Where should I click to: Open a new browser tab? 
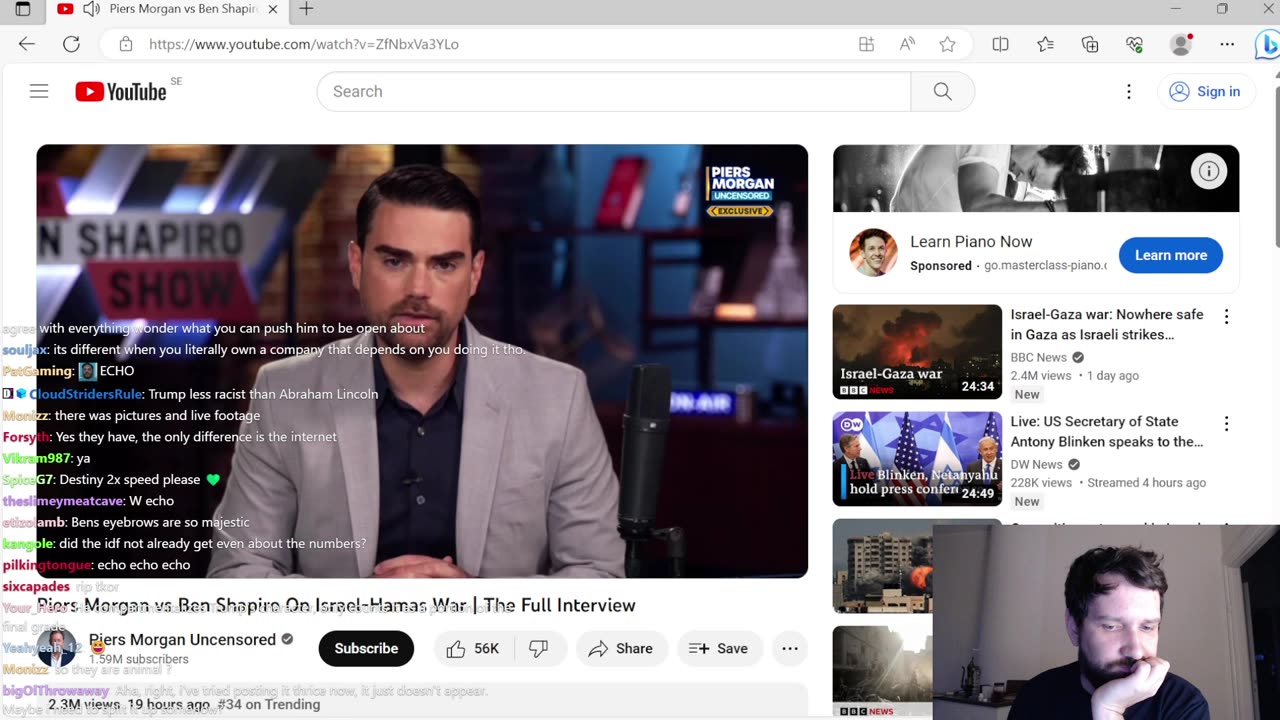[x=306, y=9]
